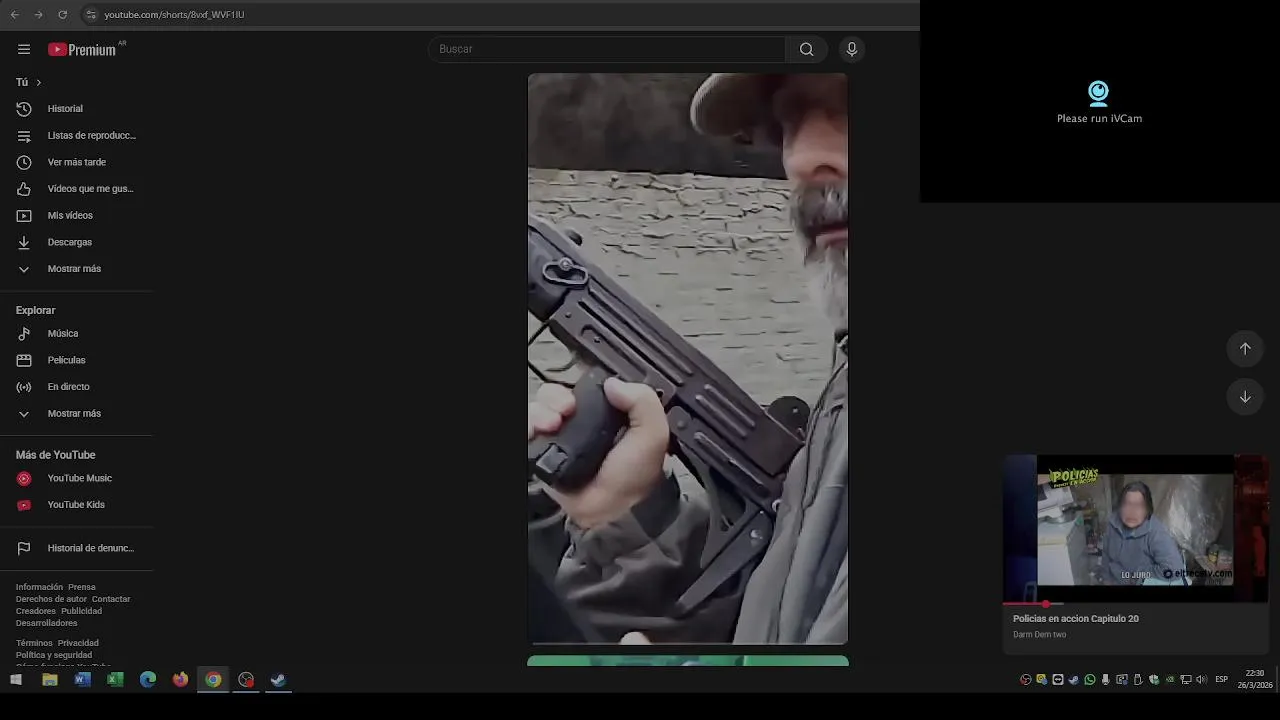The height and width of the screenshot is (720, 1280).
Task: Open Mis vídeos in sidebar
Action: [x=76, y=215]
